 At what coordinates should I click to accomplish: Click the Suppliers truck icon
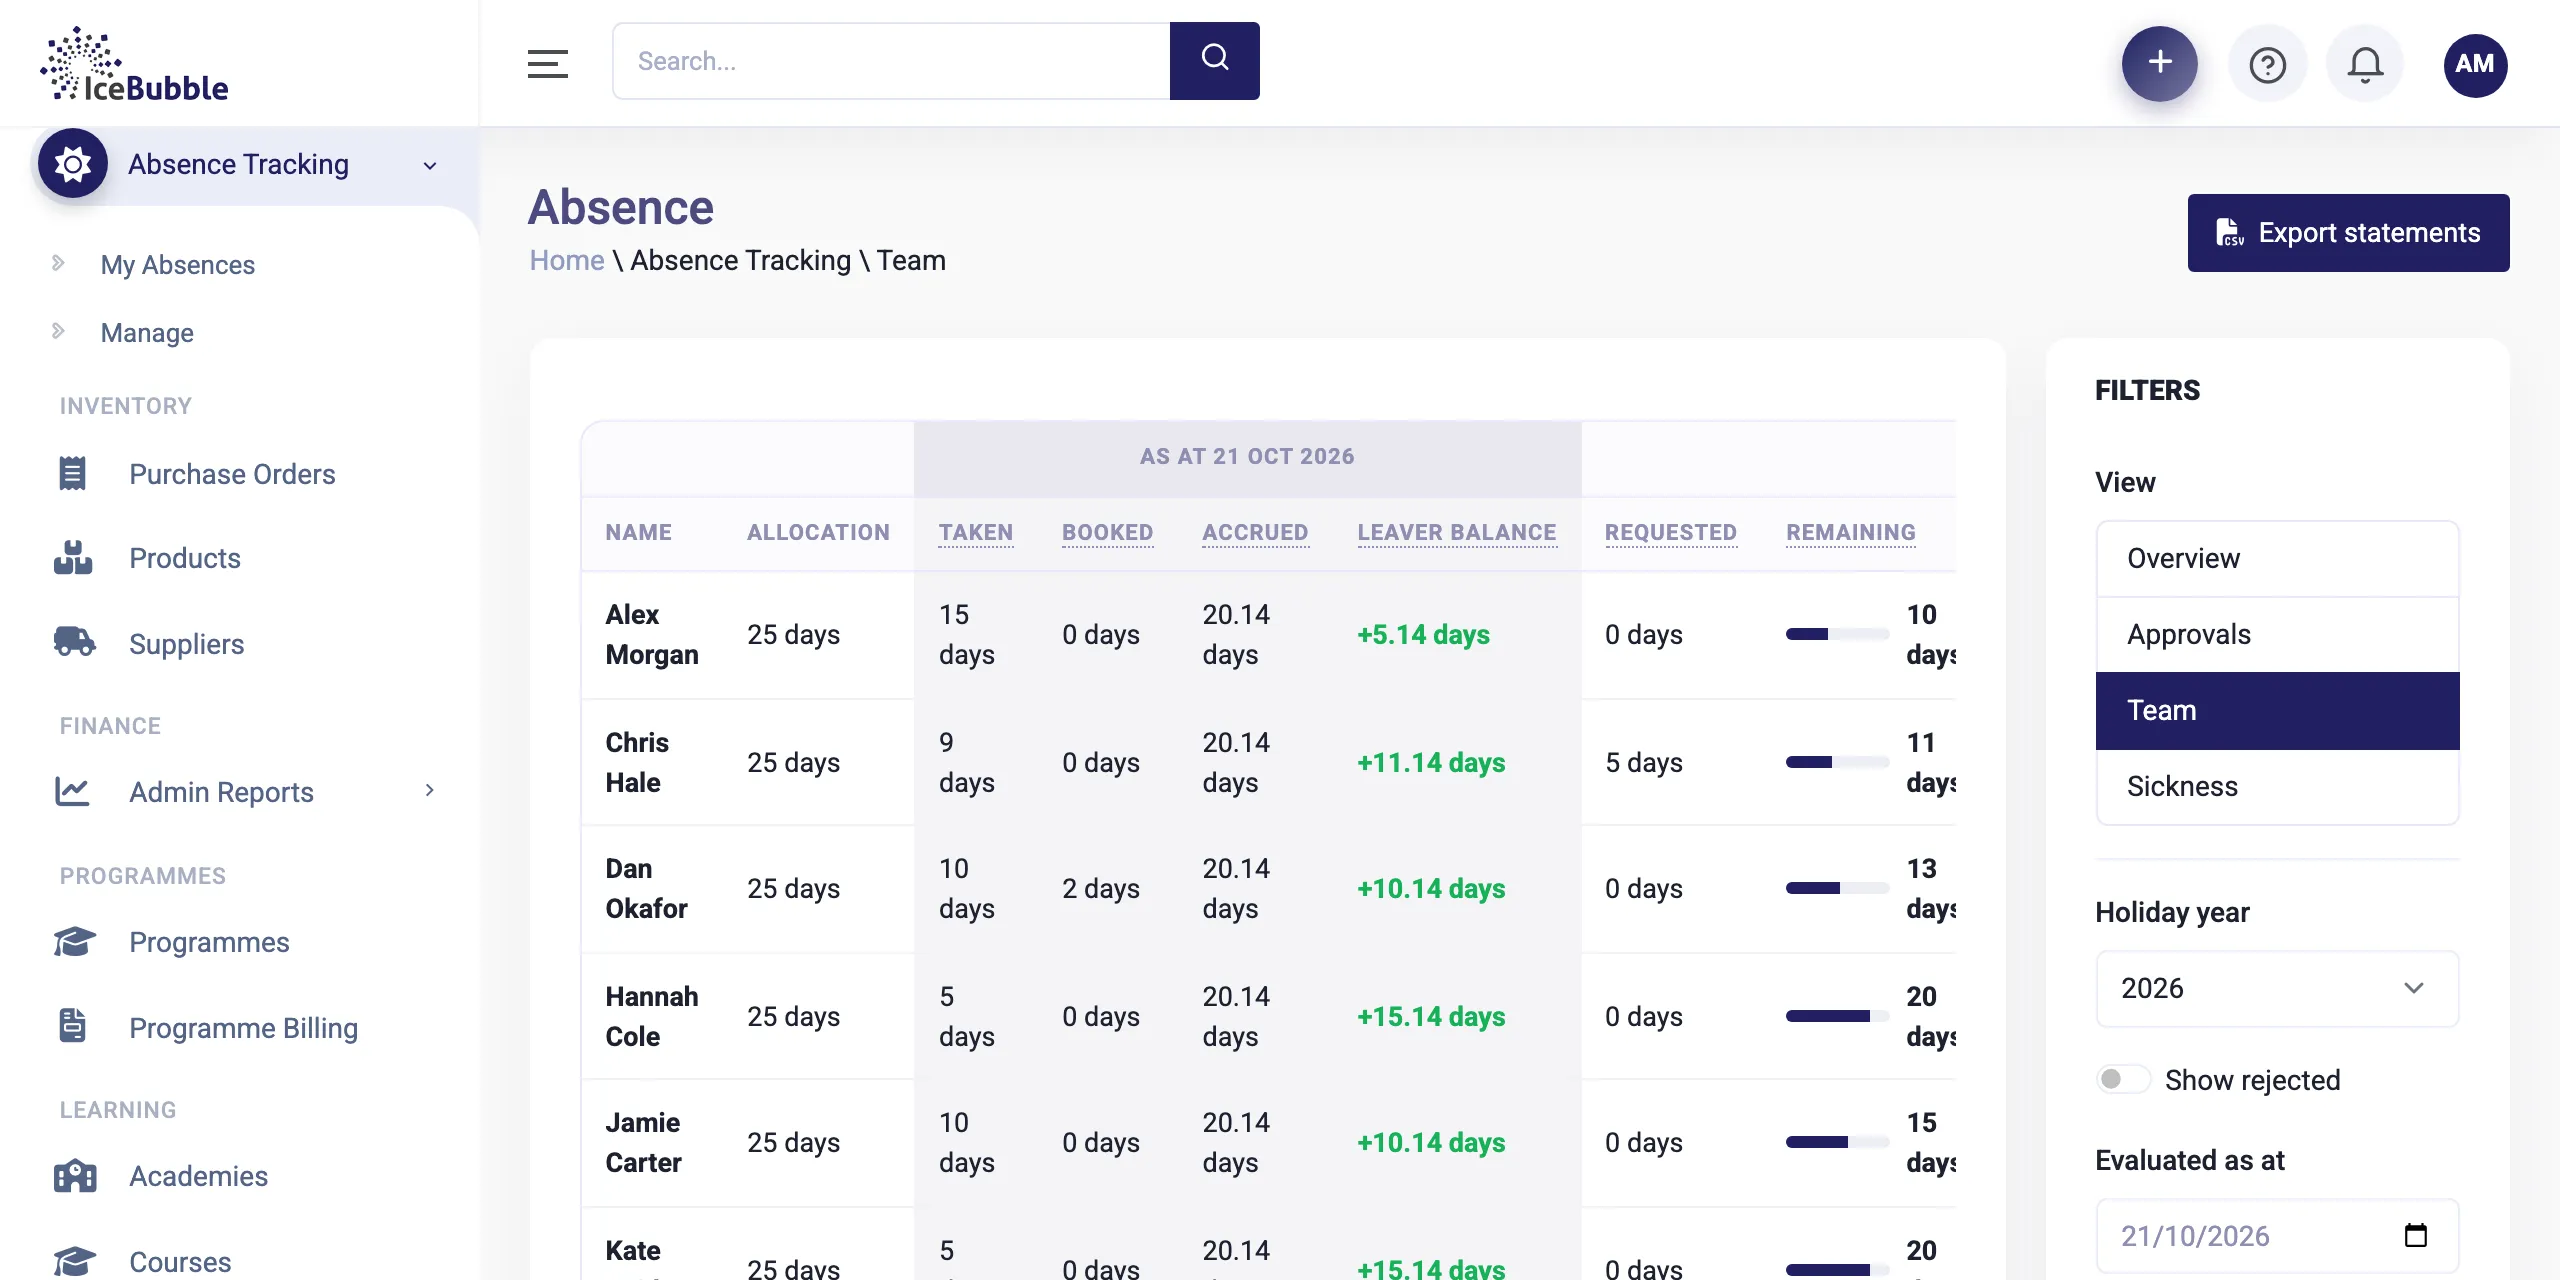[x=74, y=642]
